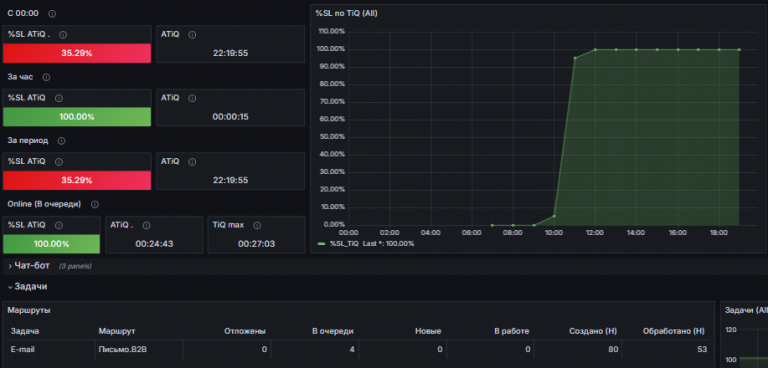Screen dimensions: 768x368
Task: Sort table by Задача column
Action: (x=25, y=331)
